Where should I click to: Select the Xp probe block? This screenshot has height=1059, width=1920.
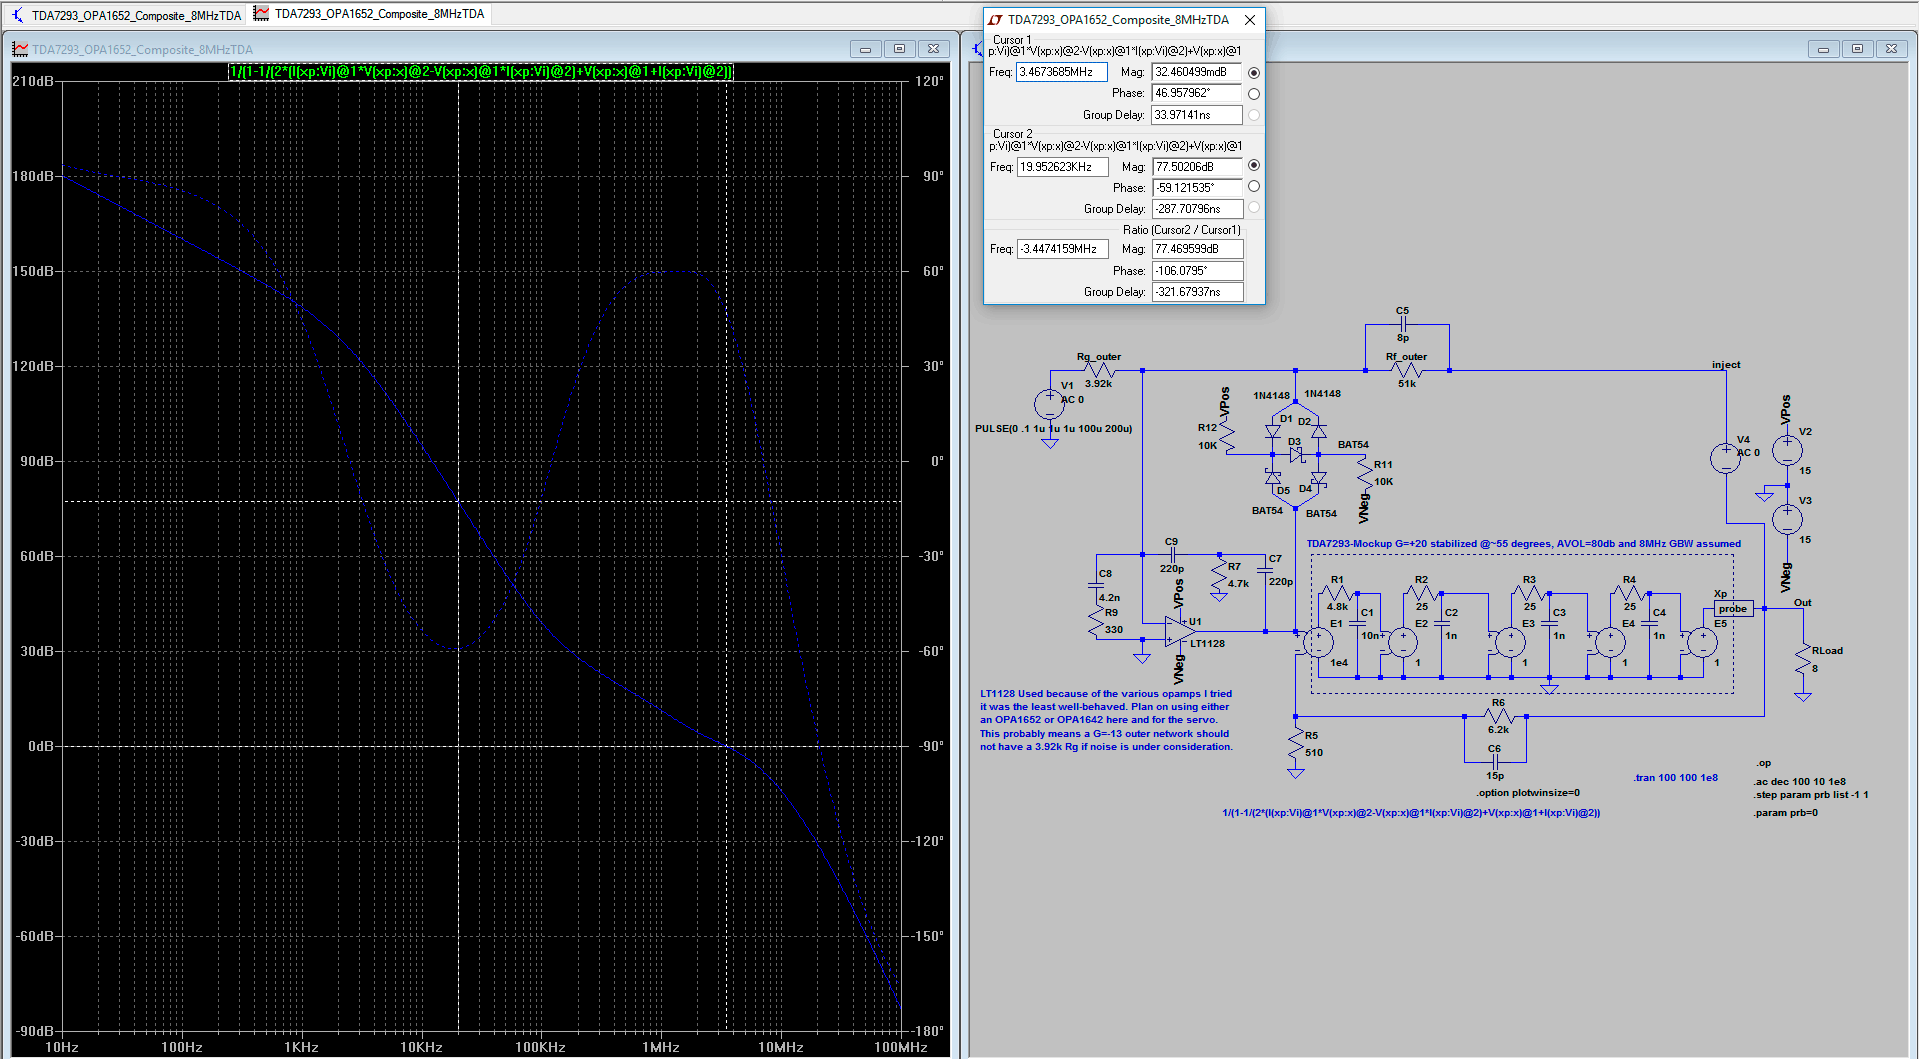1734,608
